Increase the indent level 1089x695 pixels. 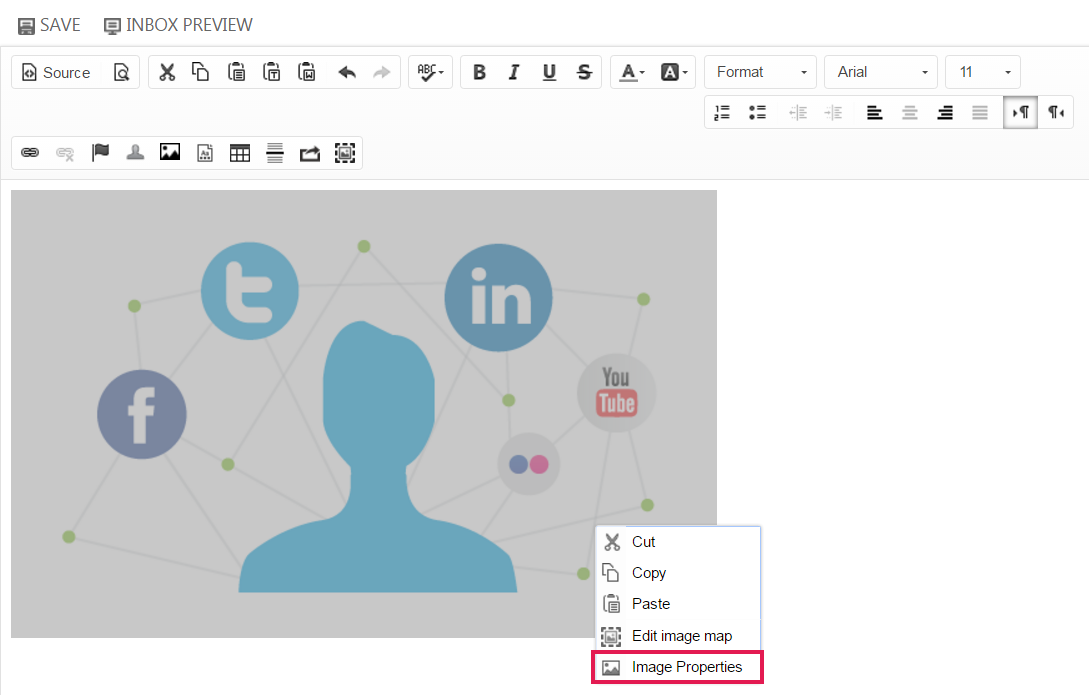point(833,112)
